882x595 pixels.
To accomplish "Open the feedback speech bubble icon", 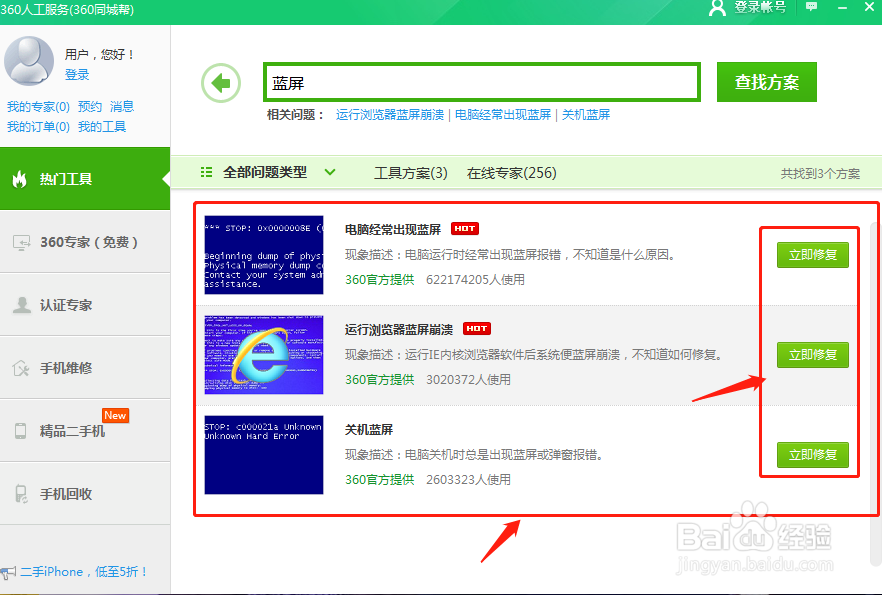I will [x=810, y=11].
